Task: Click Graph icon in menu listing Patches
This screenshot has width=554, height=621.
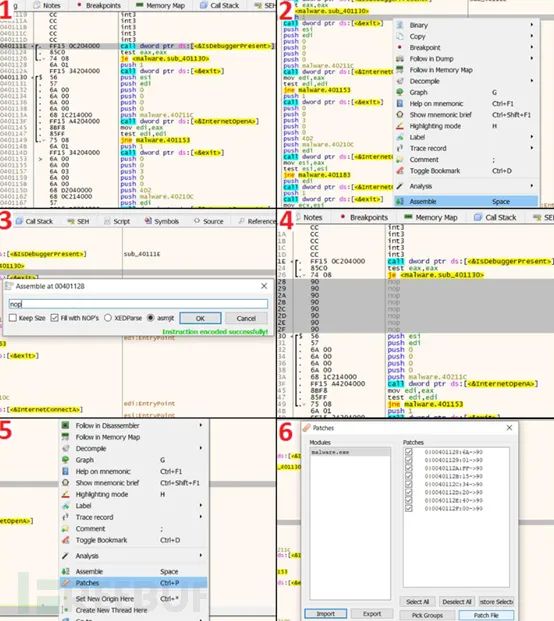Action: (x=66, y=460)
